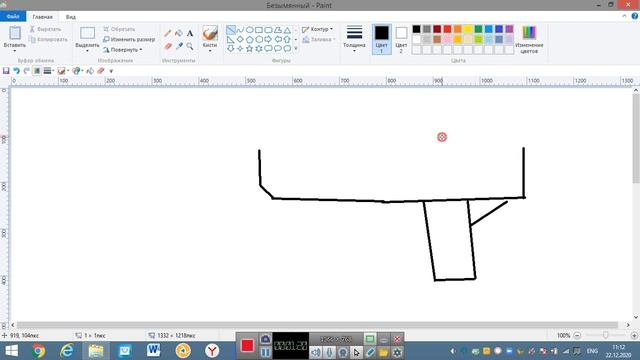
Task: Open Yandex Browser from the taskbar
Action: [x=212, y=351]
